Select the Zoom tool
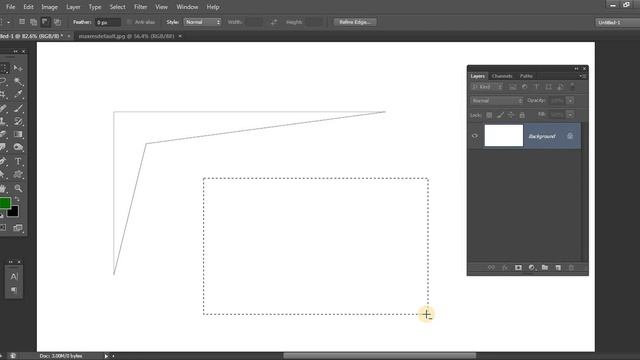Screen dimensions: 640x360 18,188
